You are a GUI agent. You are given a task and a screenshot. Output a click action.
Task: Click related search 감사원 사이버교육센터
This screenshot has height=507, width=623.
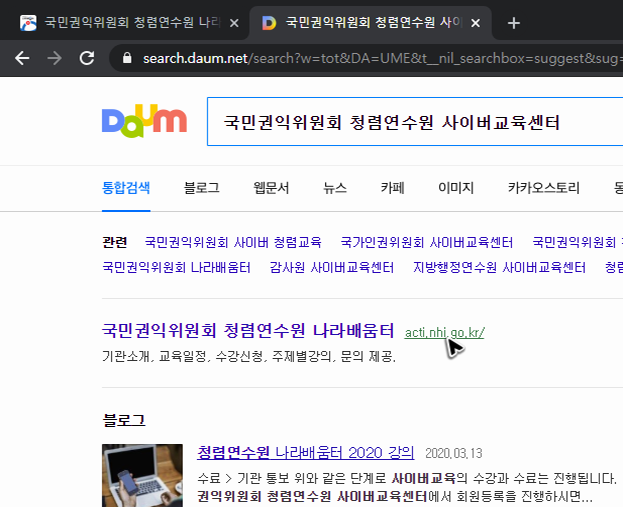(x=332, y=267)
